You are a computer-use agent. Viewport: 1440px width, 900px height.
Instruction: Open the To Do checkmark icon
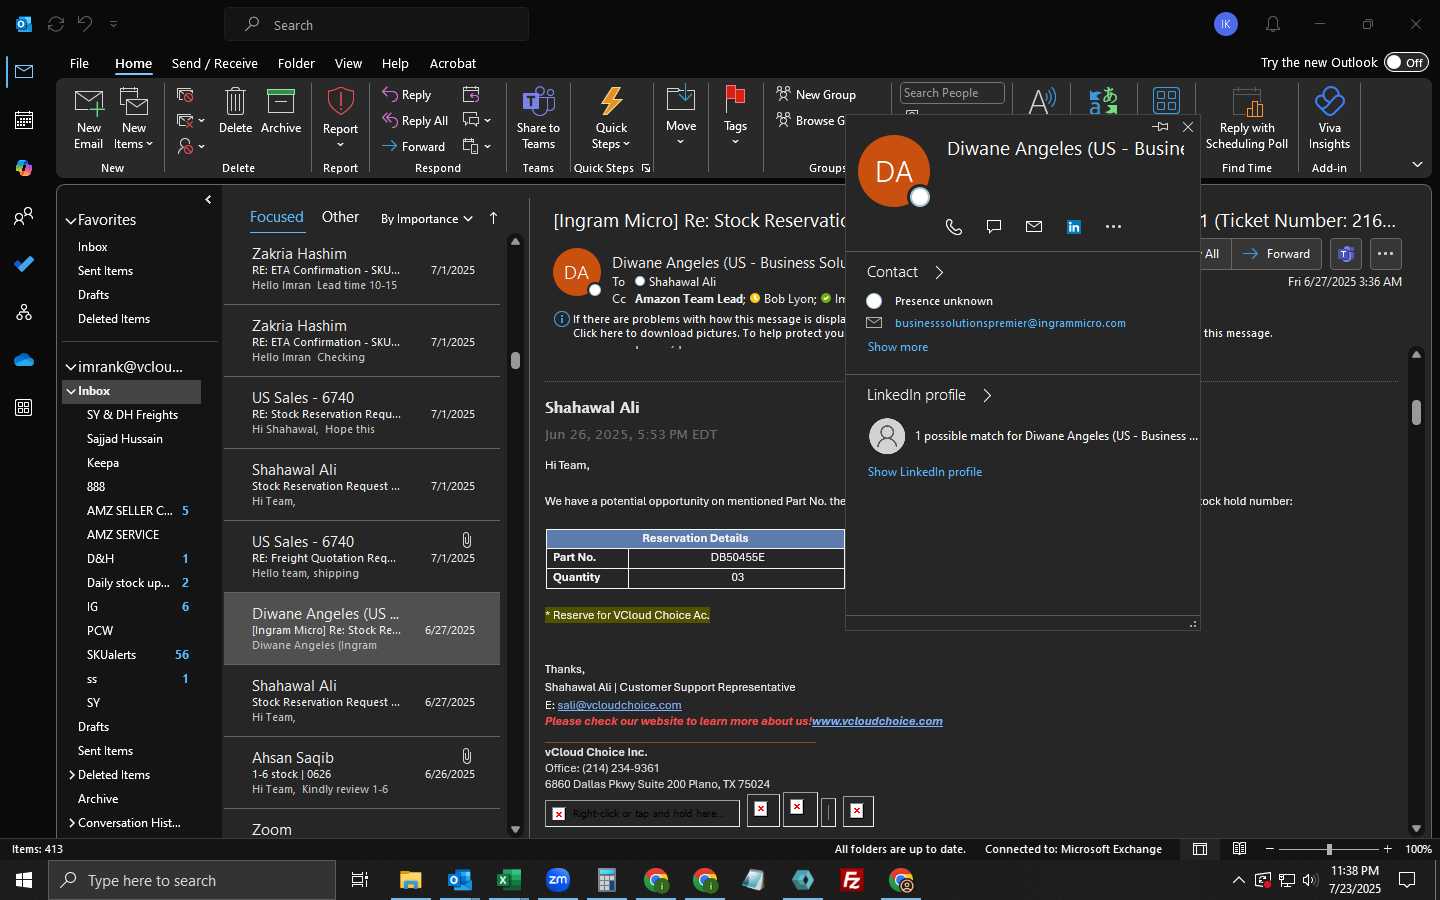pyautogui.click(x=24, y=264)
